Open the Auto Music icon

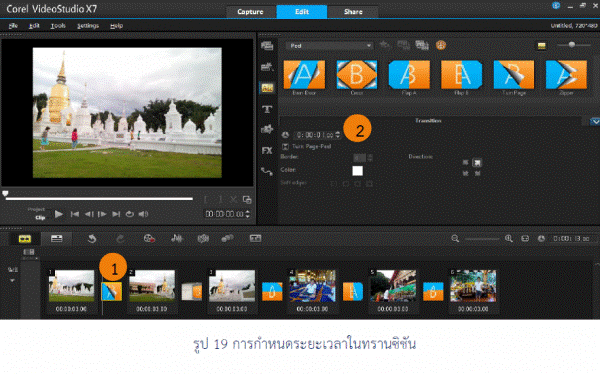203,238
